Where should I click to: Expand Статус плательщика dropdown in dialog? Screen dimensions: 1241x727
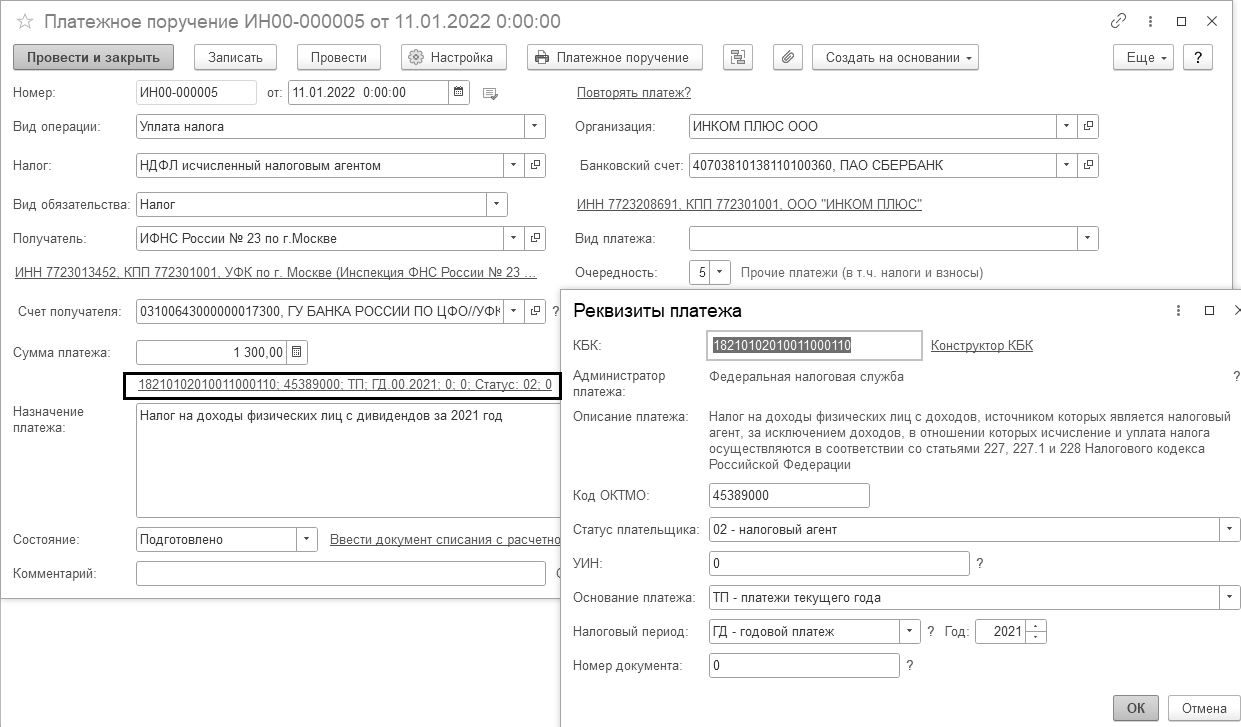coord(1230,529)
